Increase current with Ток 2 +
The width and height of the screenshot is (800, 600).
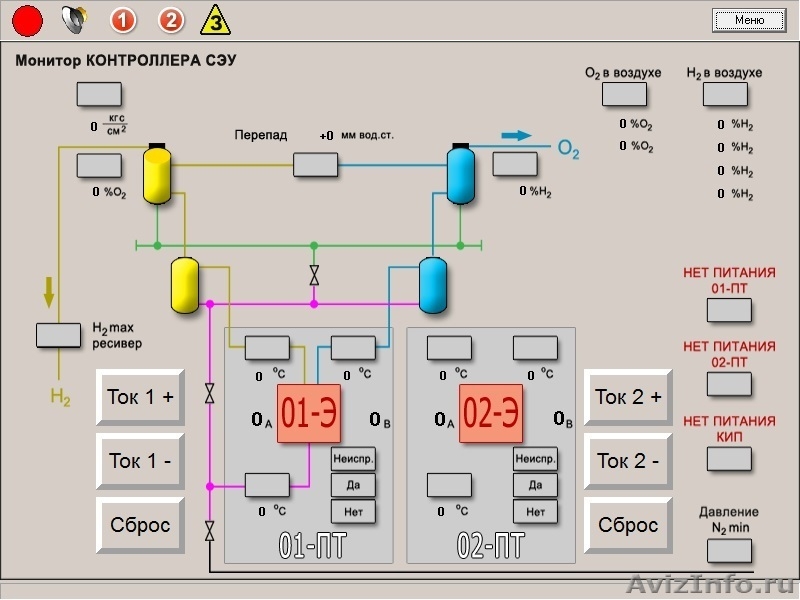point(628,397)
